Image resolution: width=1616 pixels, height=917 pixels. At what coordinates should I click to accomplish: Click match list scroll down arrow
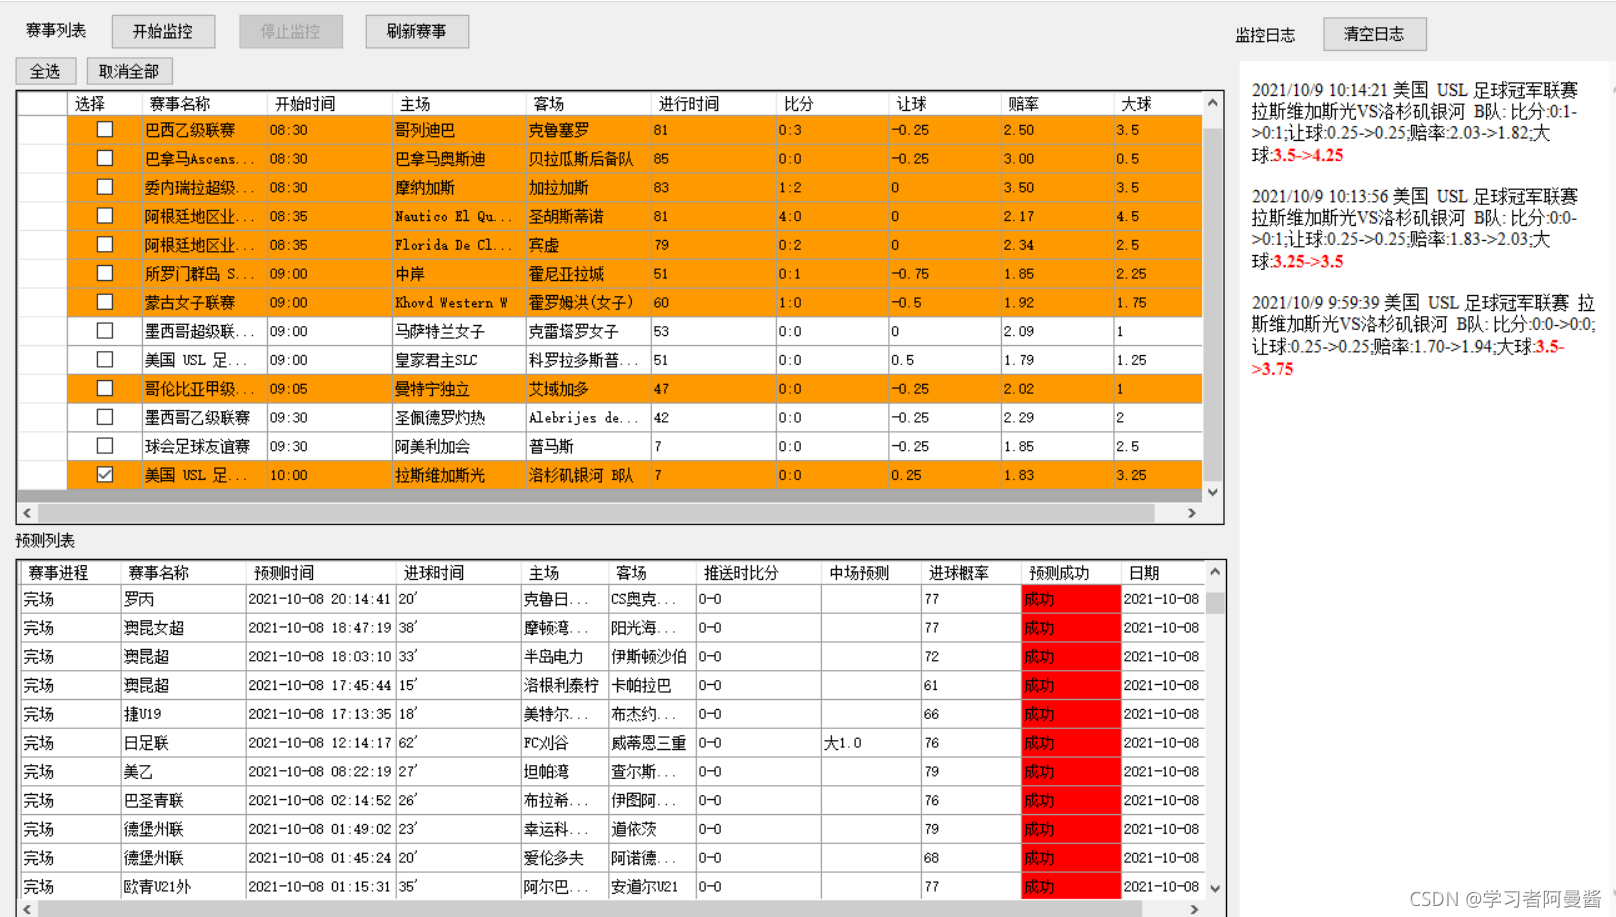[x=1213, y=492]
